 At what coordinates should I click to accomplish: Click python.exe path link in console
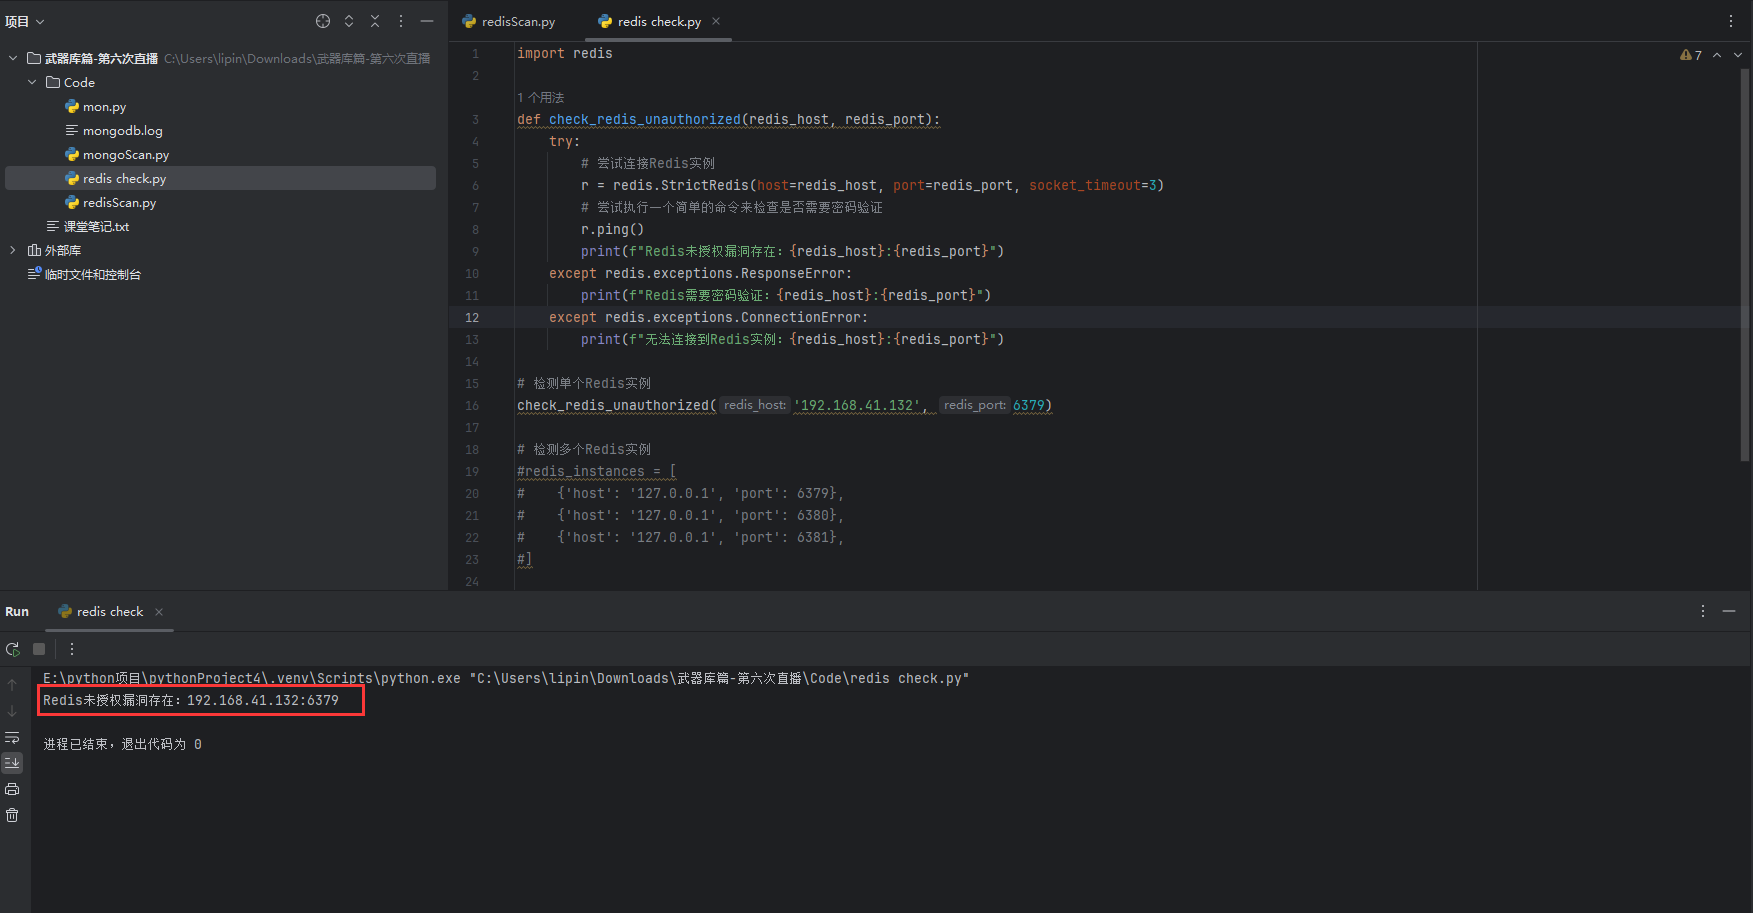pyautogui.click(x=252, y=678)
